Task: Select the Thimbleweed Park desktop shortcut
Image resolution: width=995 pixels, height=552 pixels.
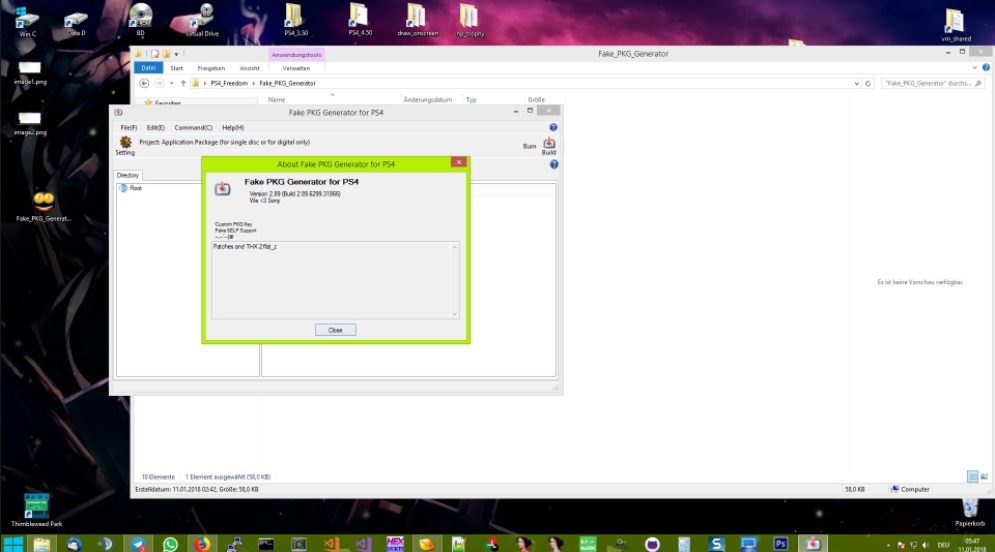Action: click(36, 510)
